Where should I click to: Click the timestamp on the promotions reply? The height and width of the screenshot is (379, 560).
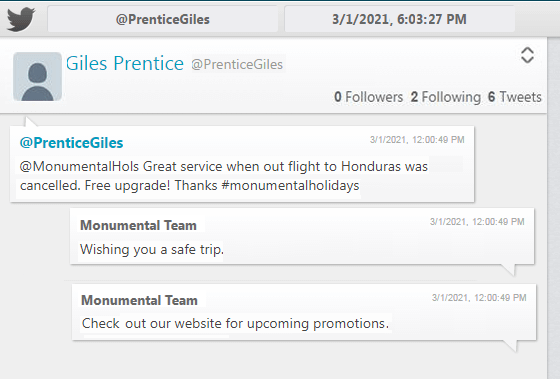(479, 298)
